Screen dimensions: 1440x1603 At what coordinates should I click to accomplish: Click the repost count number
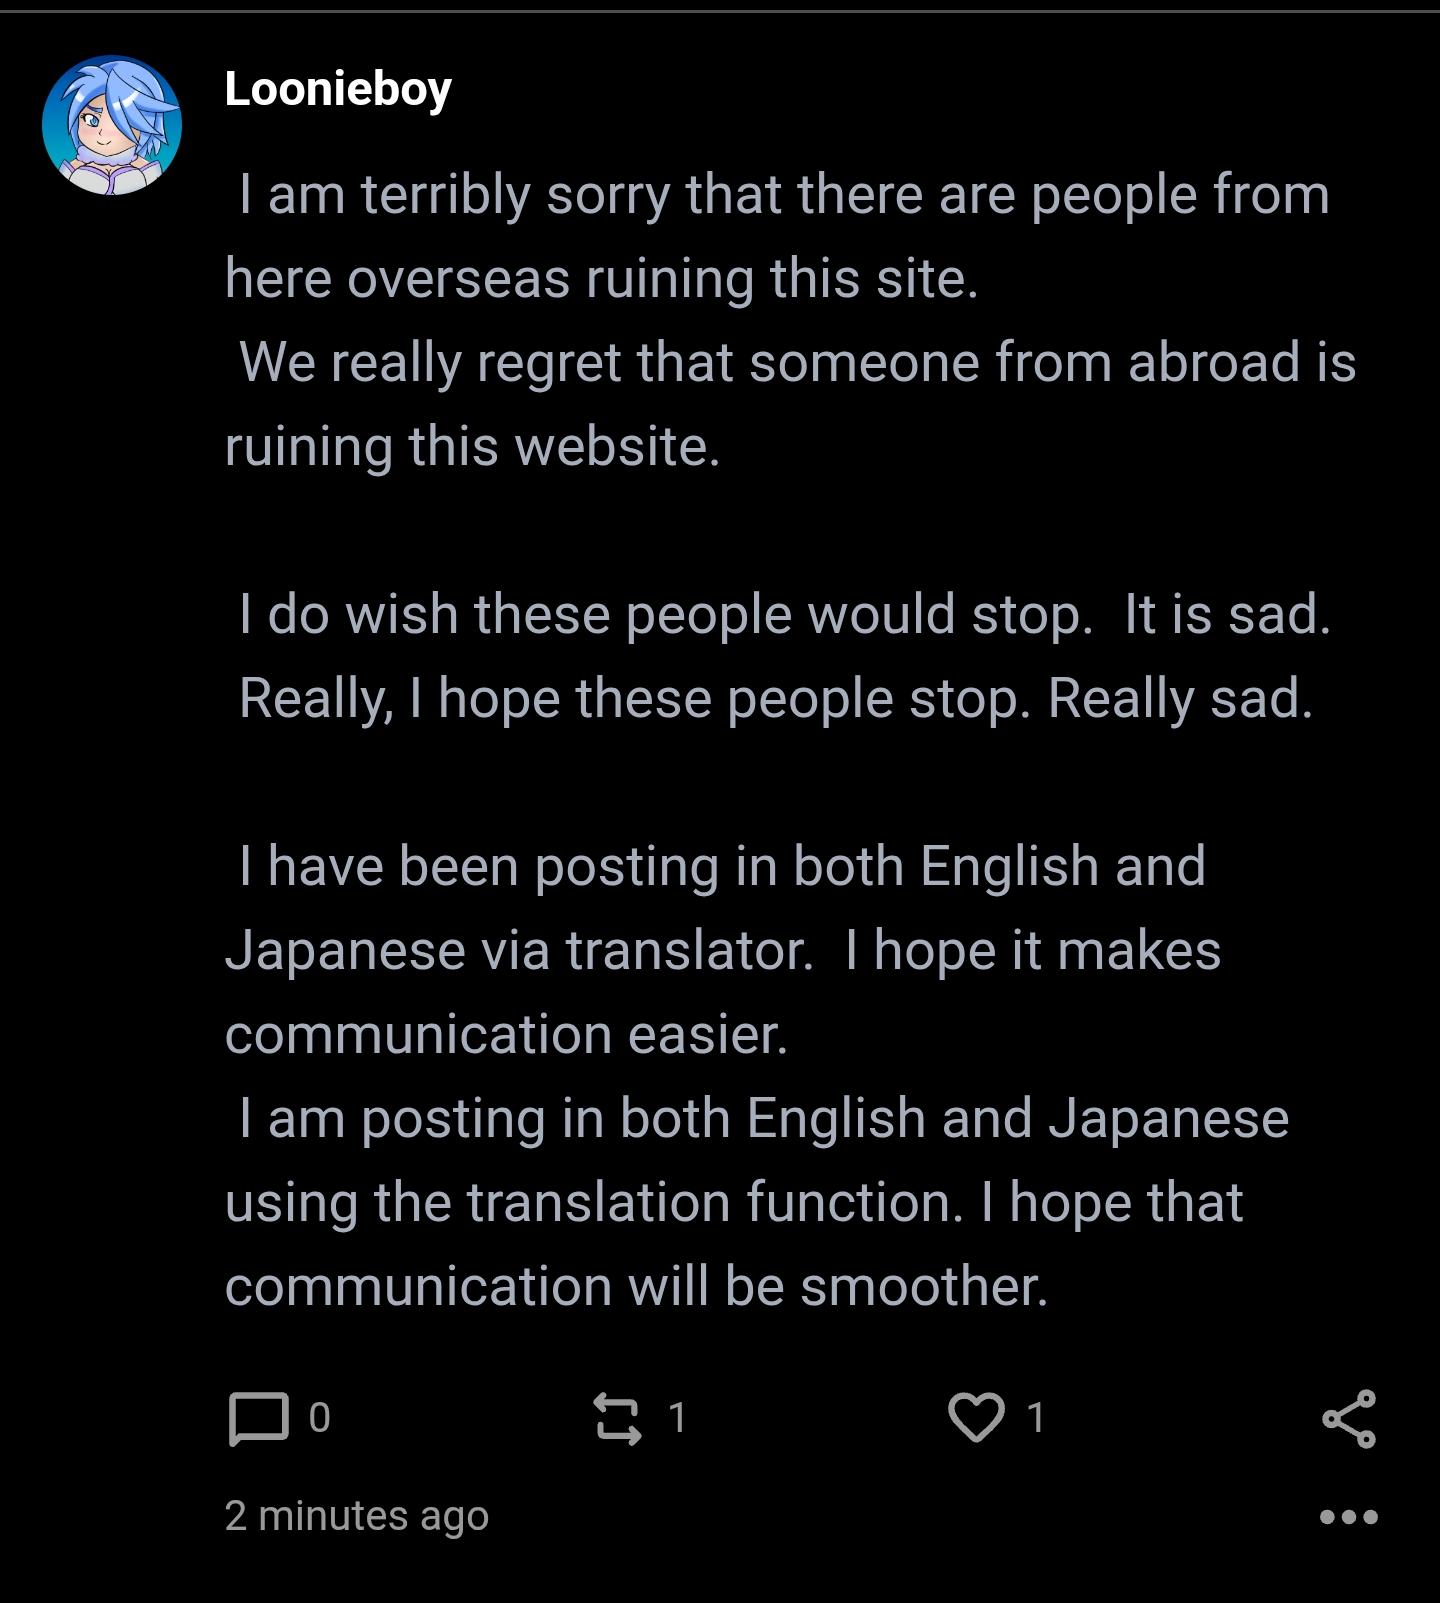pos(677,1418)
